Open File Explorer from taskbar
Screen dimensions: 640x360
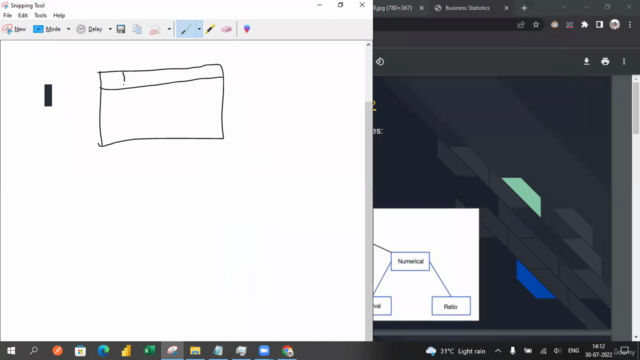[x=195, y=351]
